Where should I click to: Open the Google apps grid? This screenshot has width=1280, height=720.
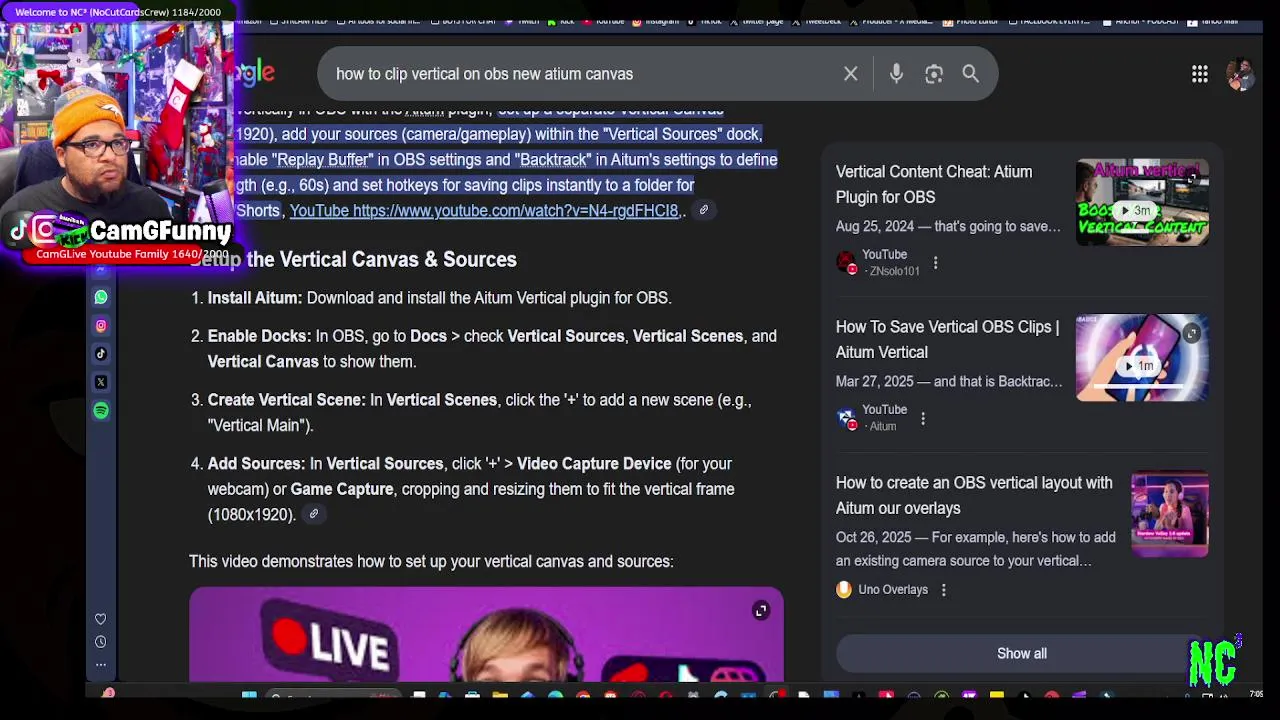(1199, 74)
